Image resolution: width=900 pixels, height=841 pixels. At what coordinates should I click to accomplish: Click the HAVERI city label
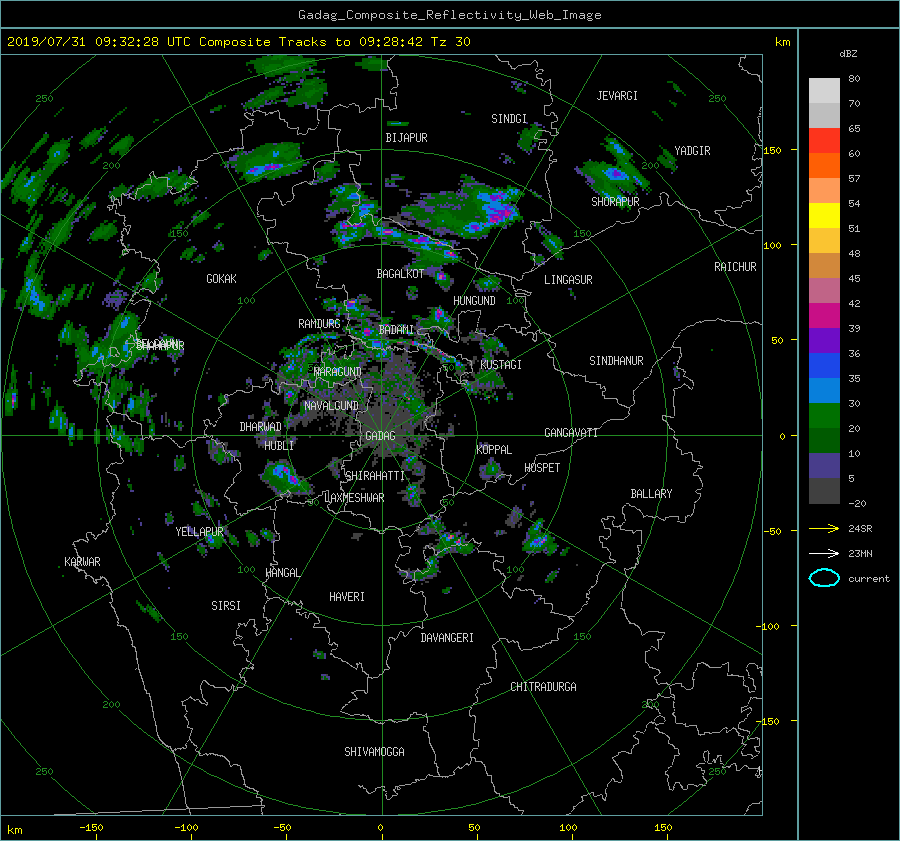[x=347, y=597]
